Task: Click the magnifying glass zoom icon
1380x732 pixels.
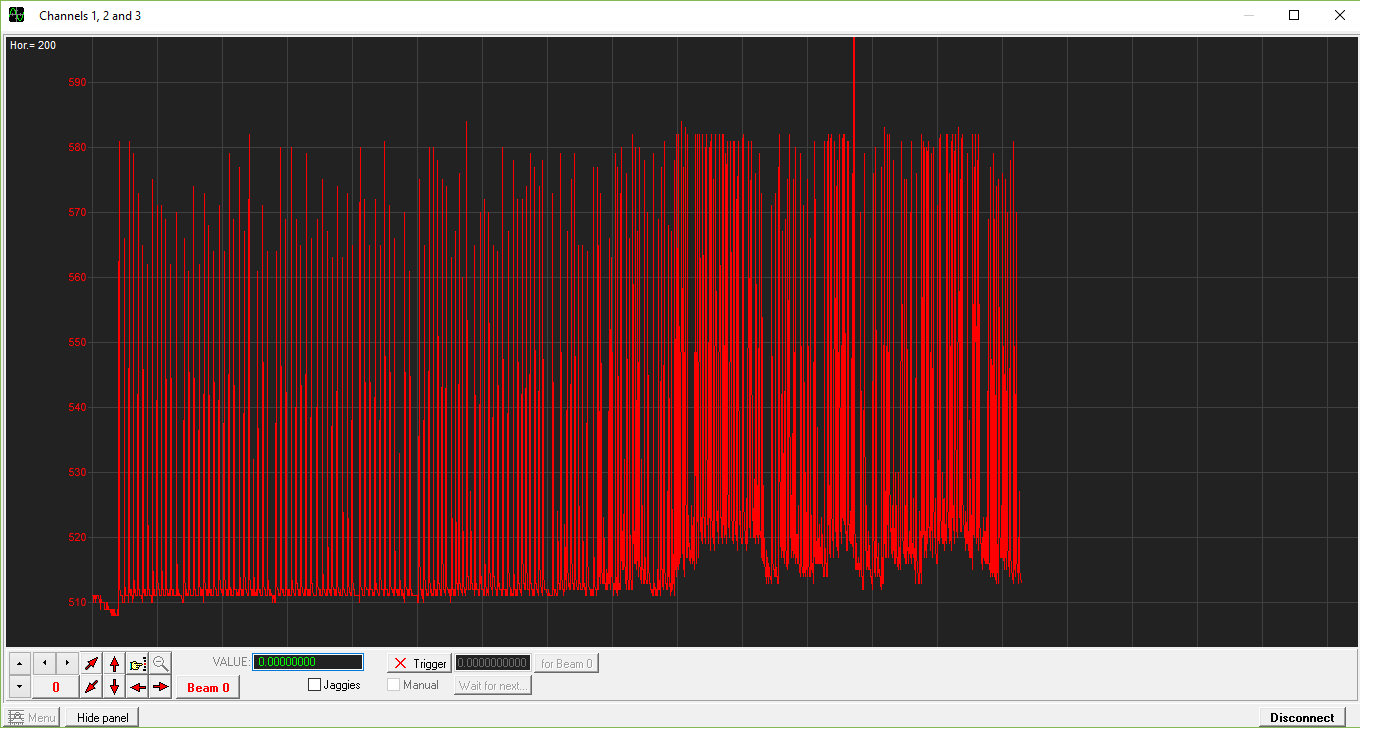Action: click(160, 663)
